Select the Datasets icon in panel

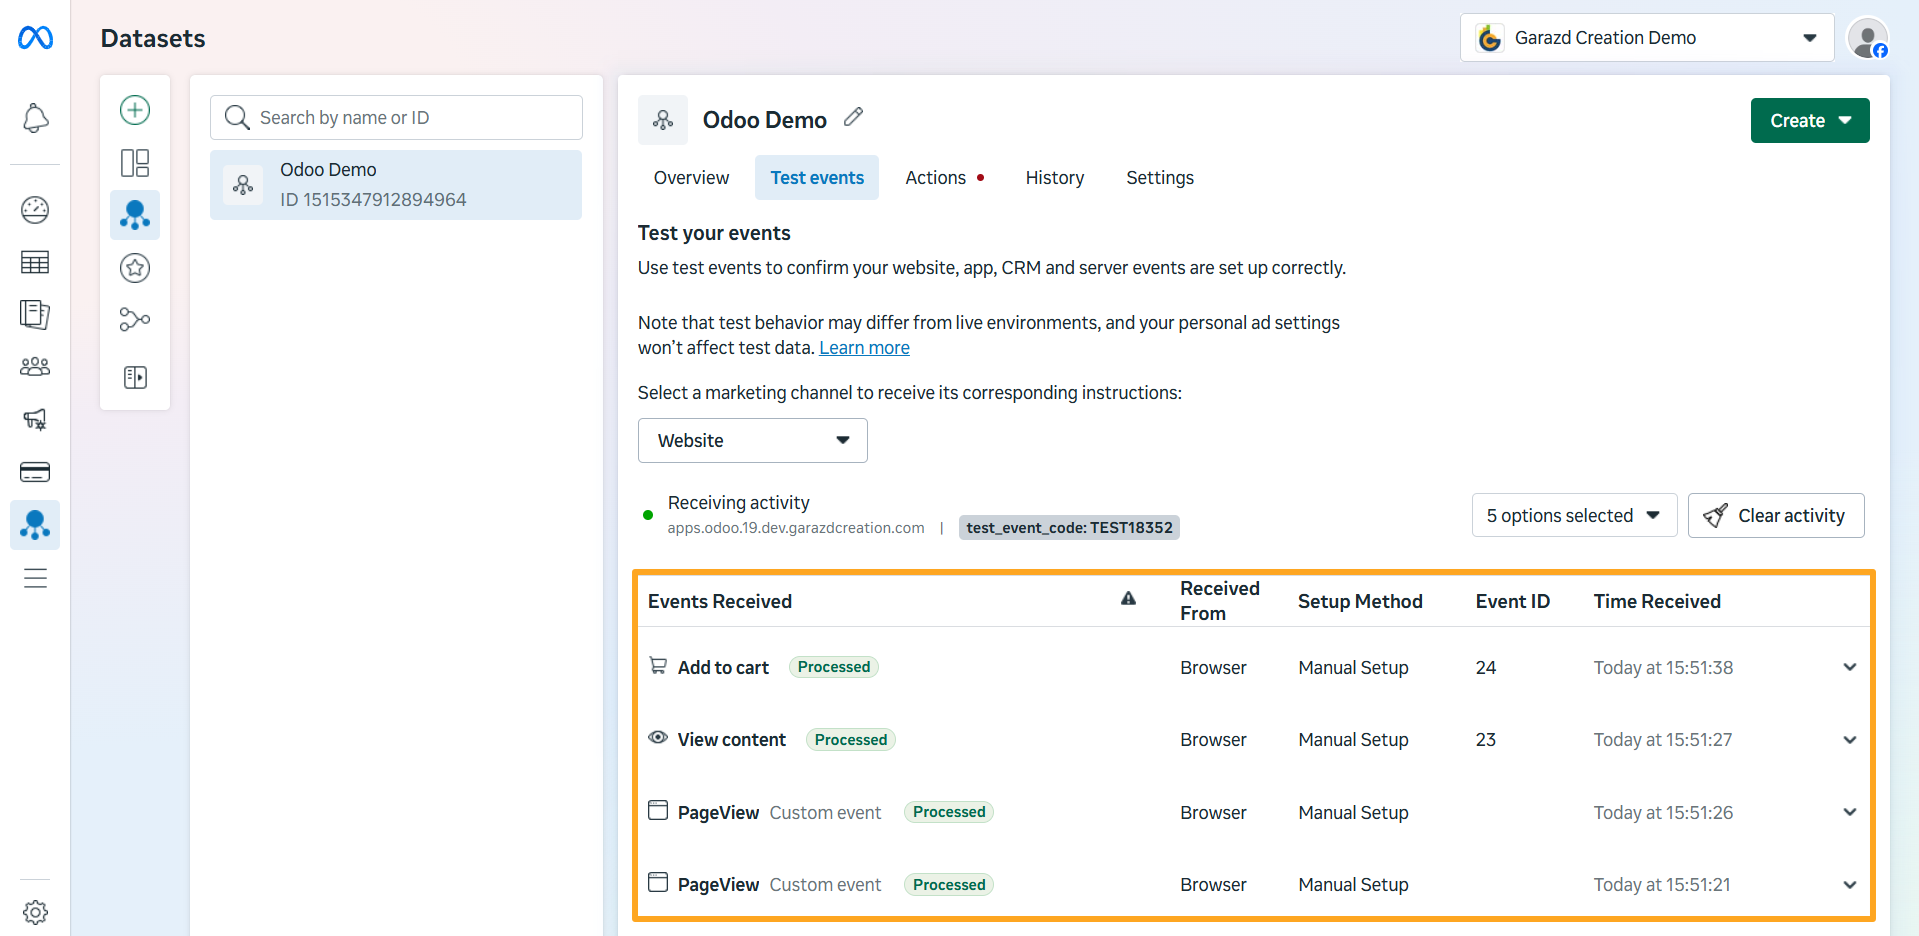(x=135, y=215)
